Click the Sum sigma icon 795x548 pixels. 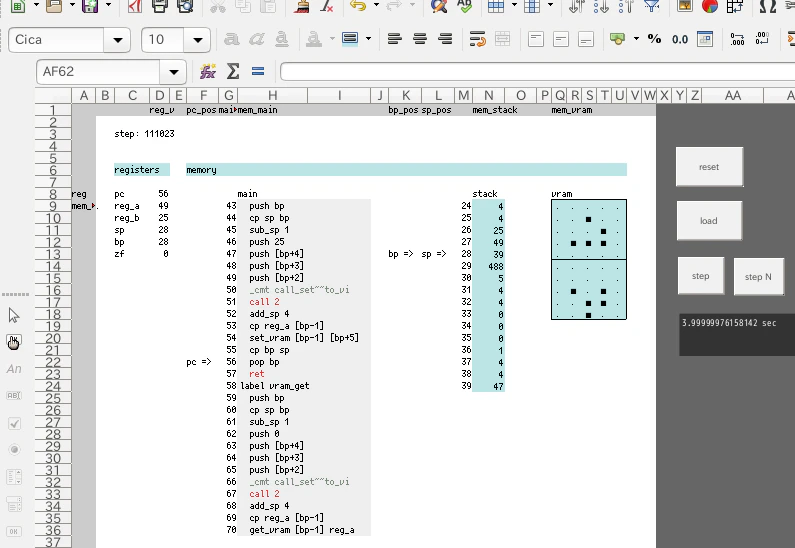(233, 71)
